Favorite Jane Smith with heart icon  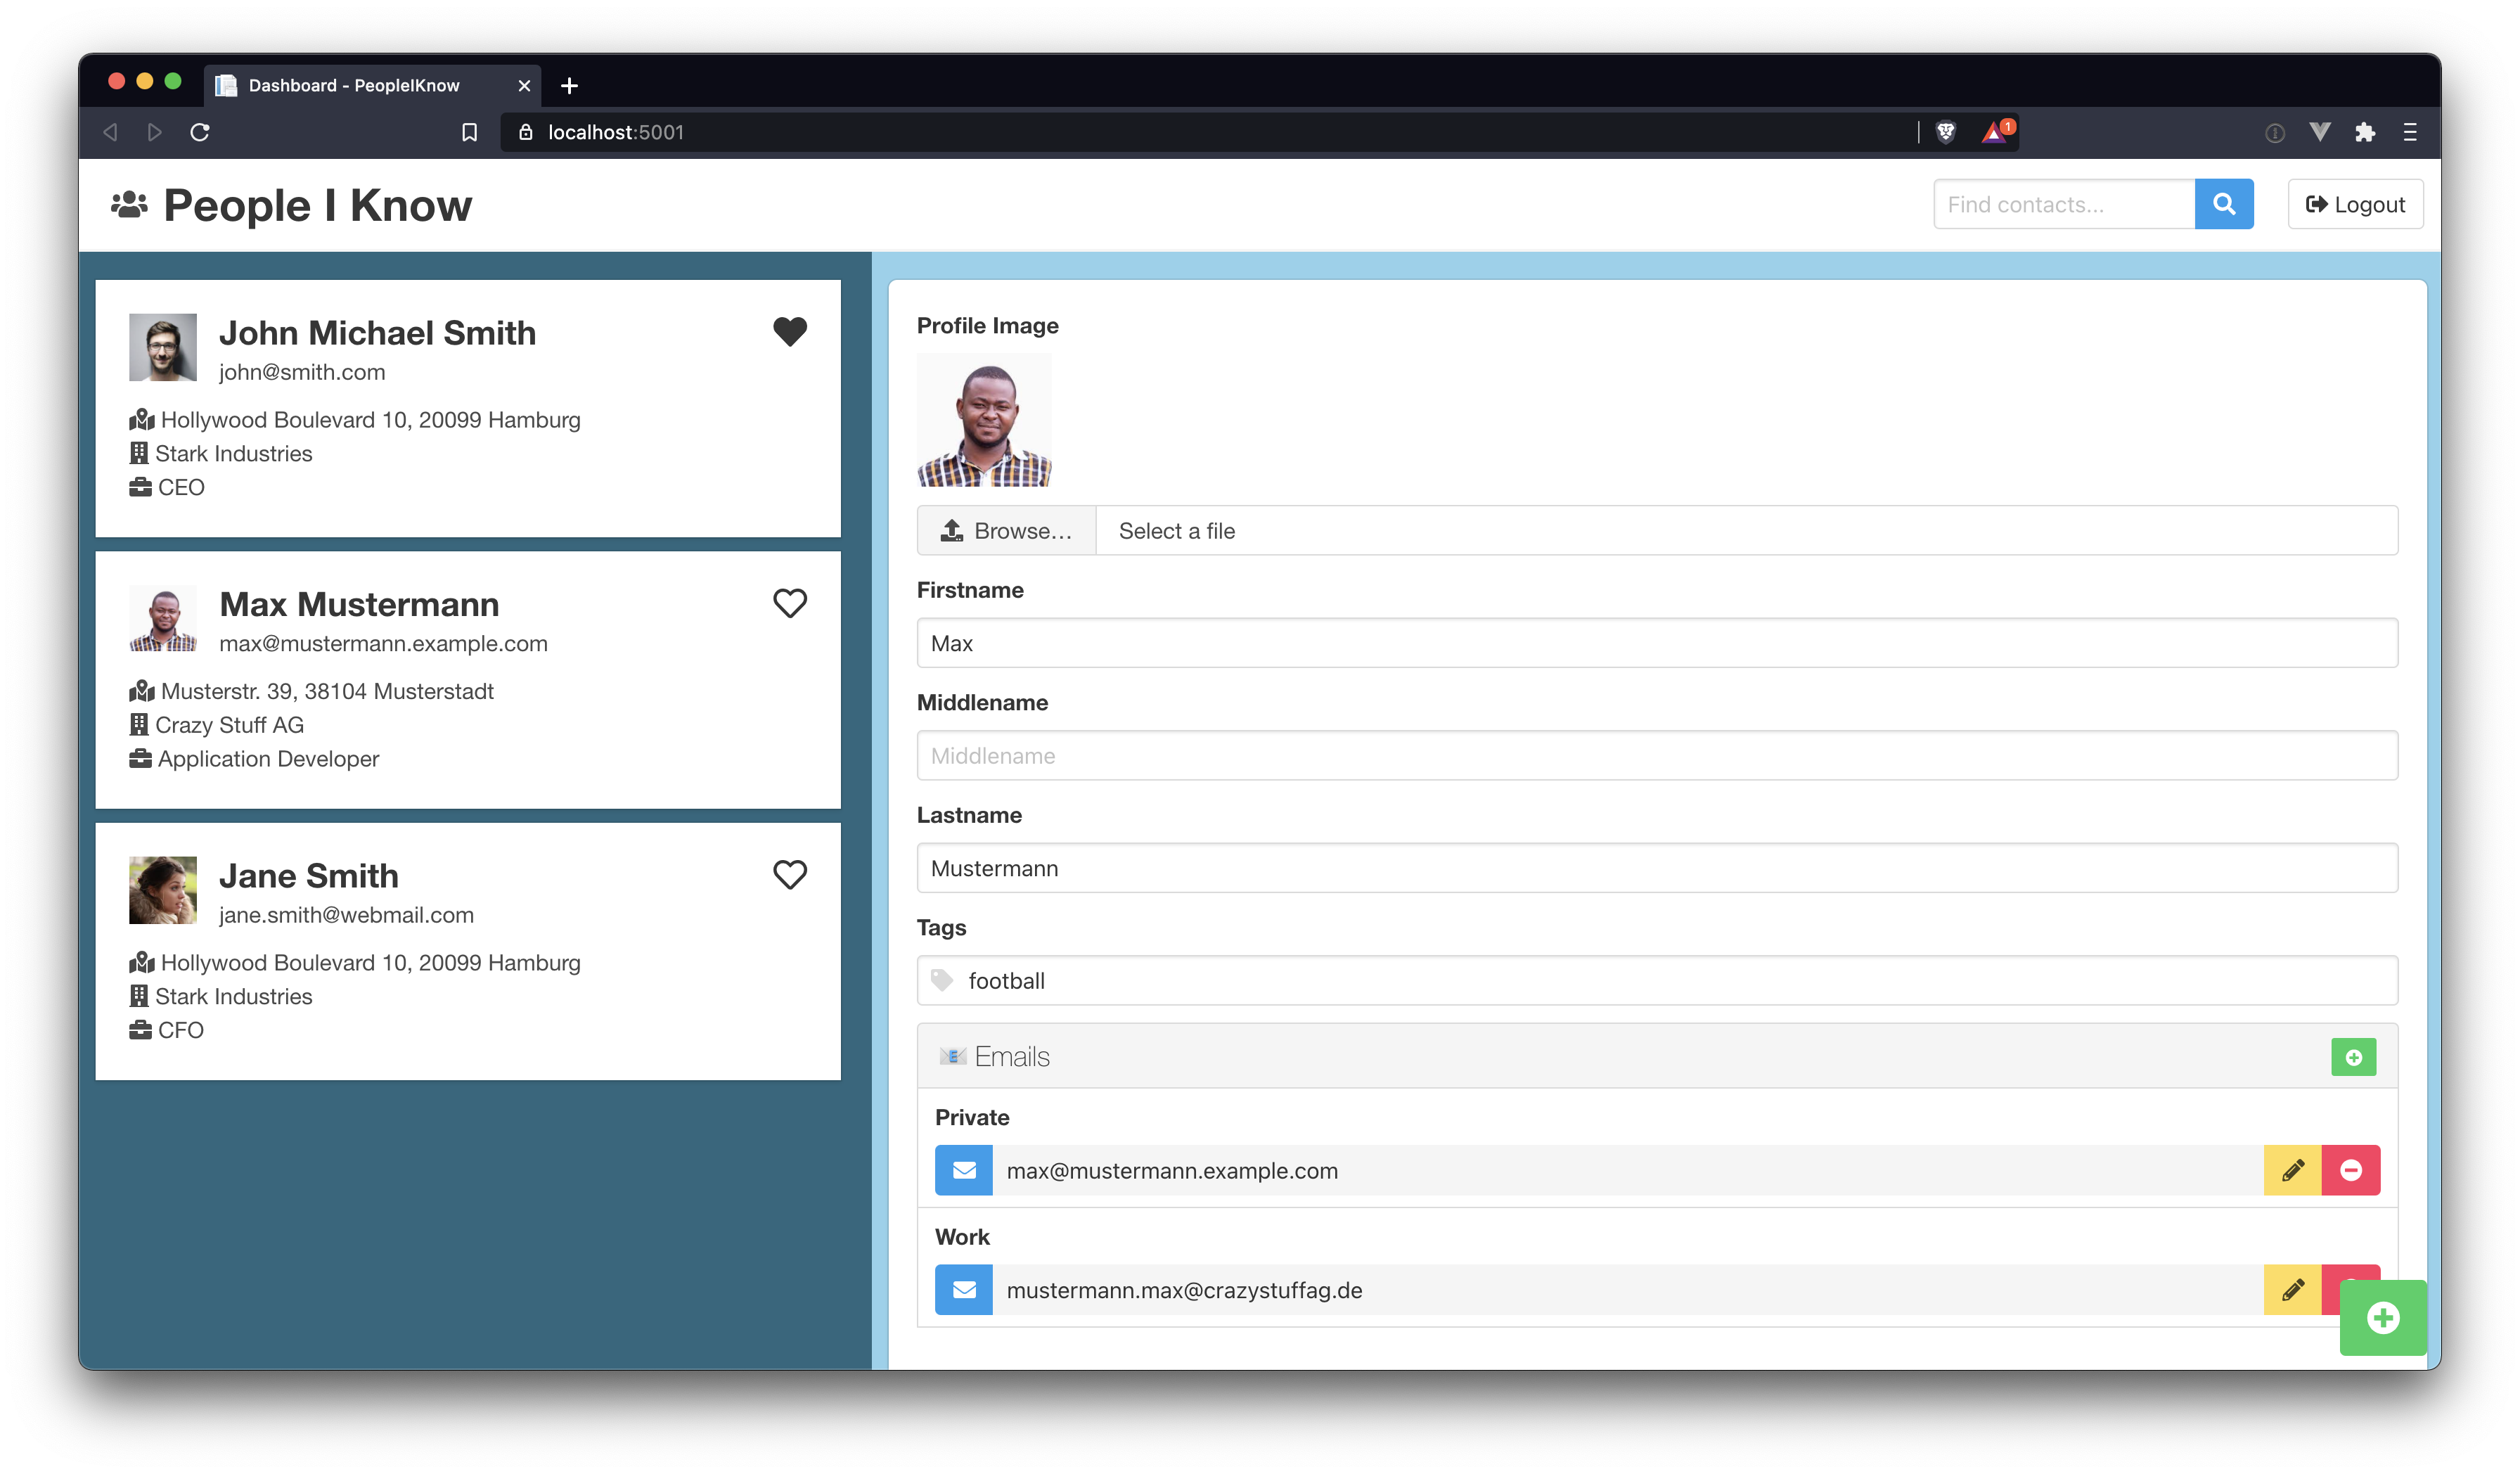[789, 874]
